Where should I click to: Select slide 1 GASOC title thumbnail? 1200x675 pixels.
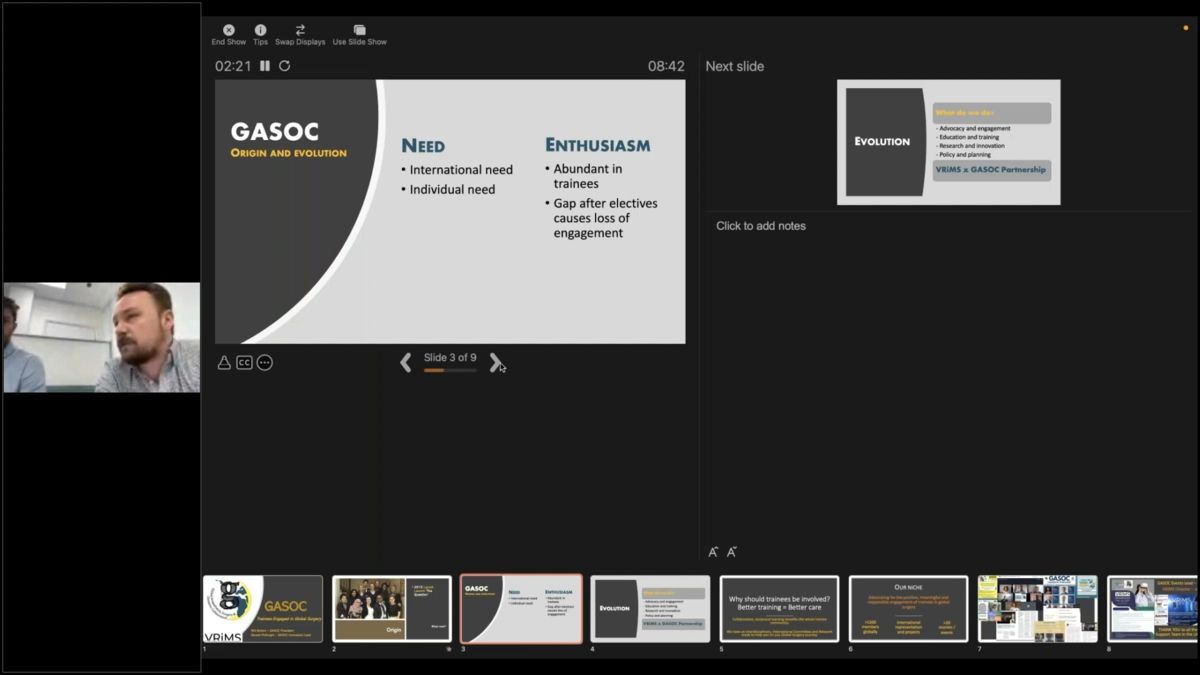click(x=263, y=608)
